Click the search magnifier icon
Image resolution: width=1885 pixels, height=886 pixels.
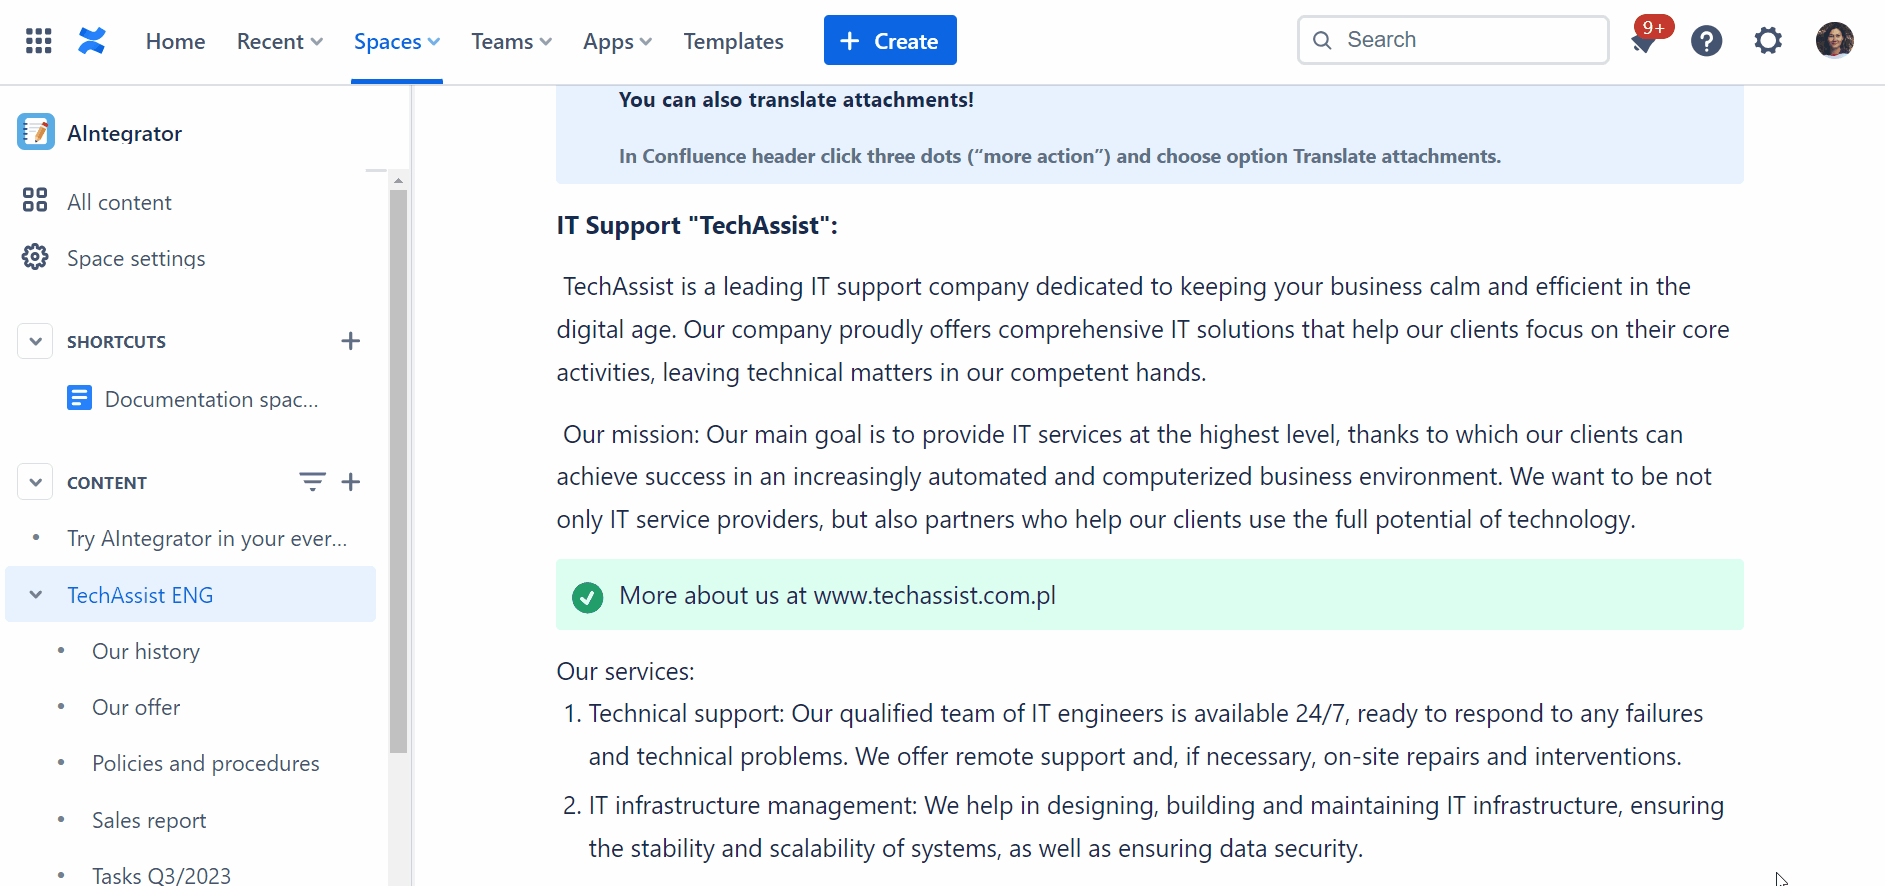pos(1322,40)
